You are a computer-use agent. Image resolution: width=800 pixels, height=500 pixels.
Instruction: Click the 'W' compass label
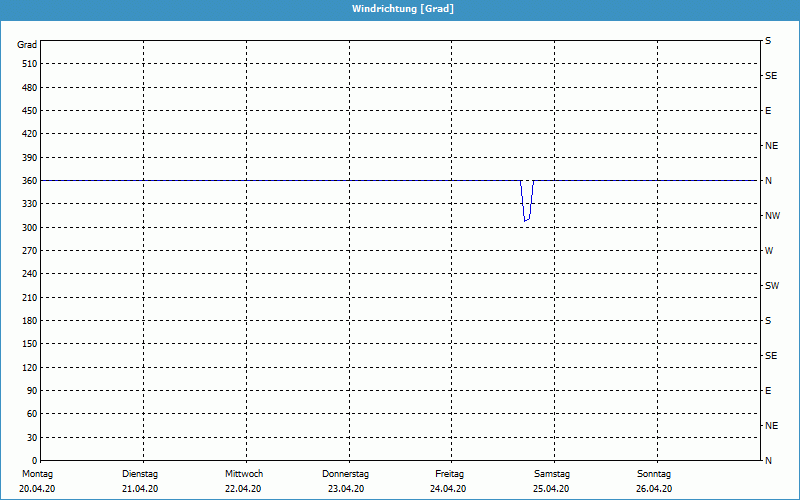pyautogui.click(x=769, y=251)
